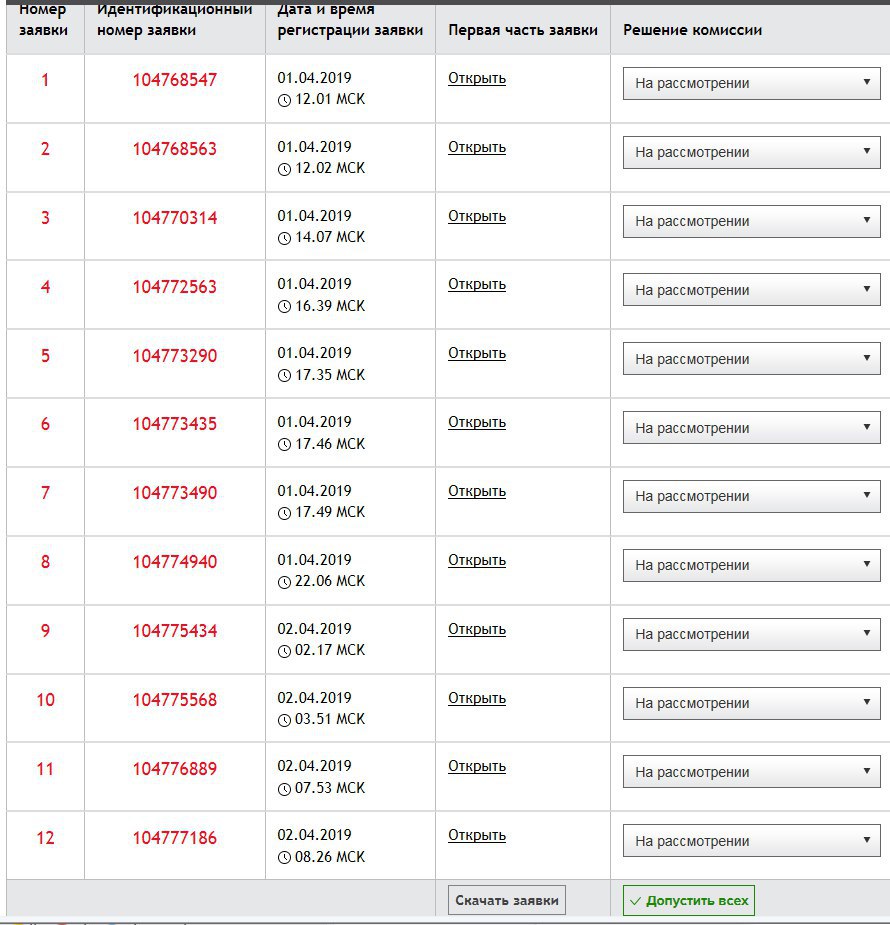This screenshot has width=890, height=925.
Task: Click the 'Скачать заявки' button
Action: [x=507, y=900]
